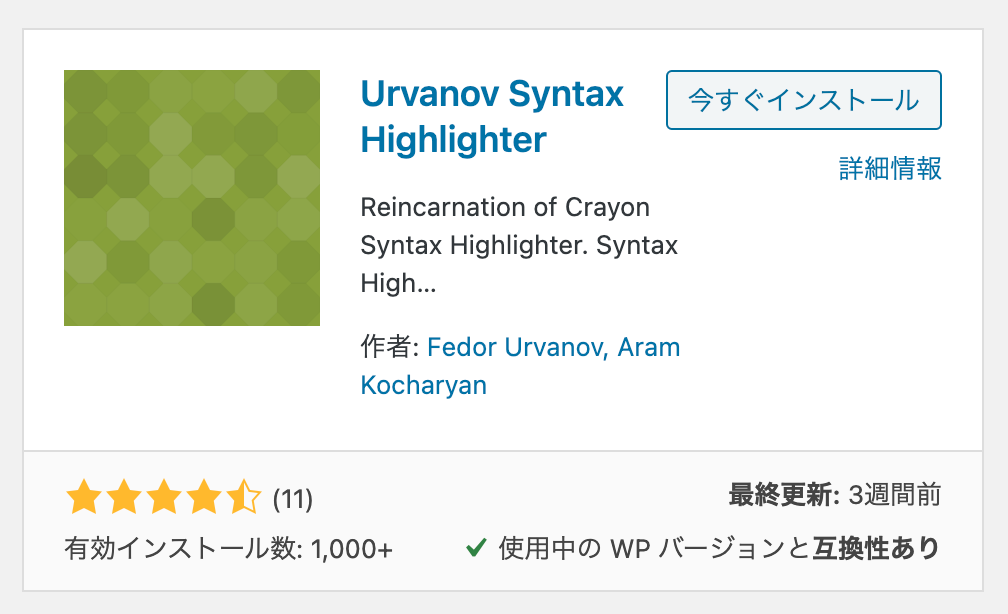Click the 今すぐインストール button
Image resolution: width=1008 pixels, height=614 pixels.
[804, 100]
